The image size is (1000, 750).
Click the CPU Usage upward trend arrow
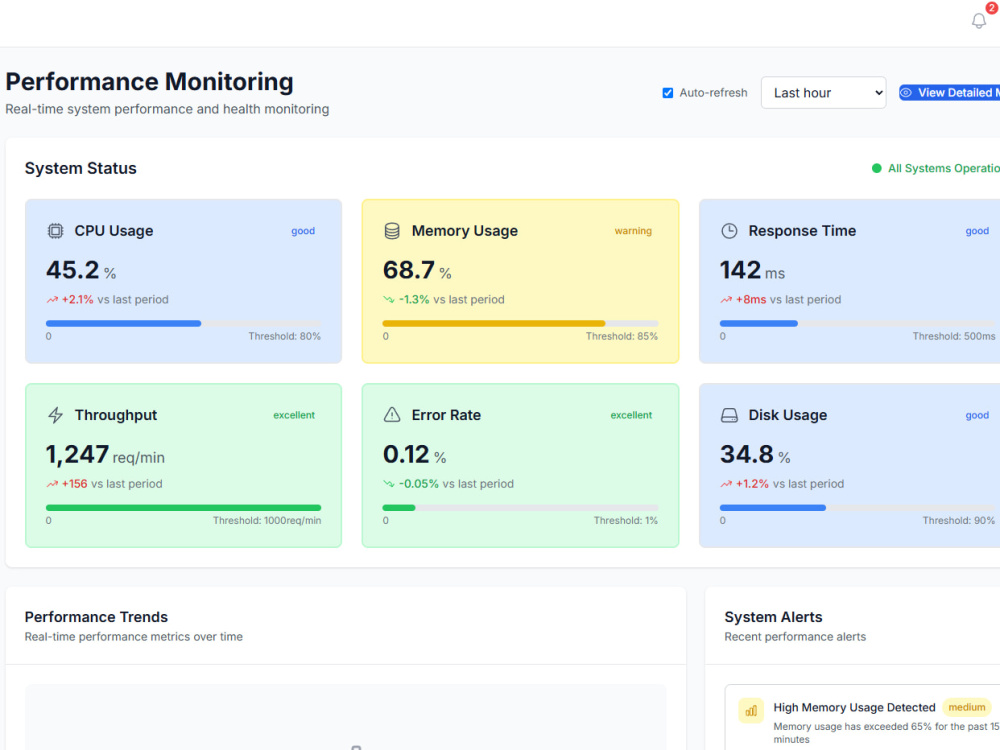coord(52,300)
